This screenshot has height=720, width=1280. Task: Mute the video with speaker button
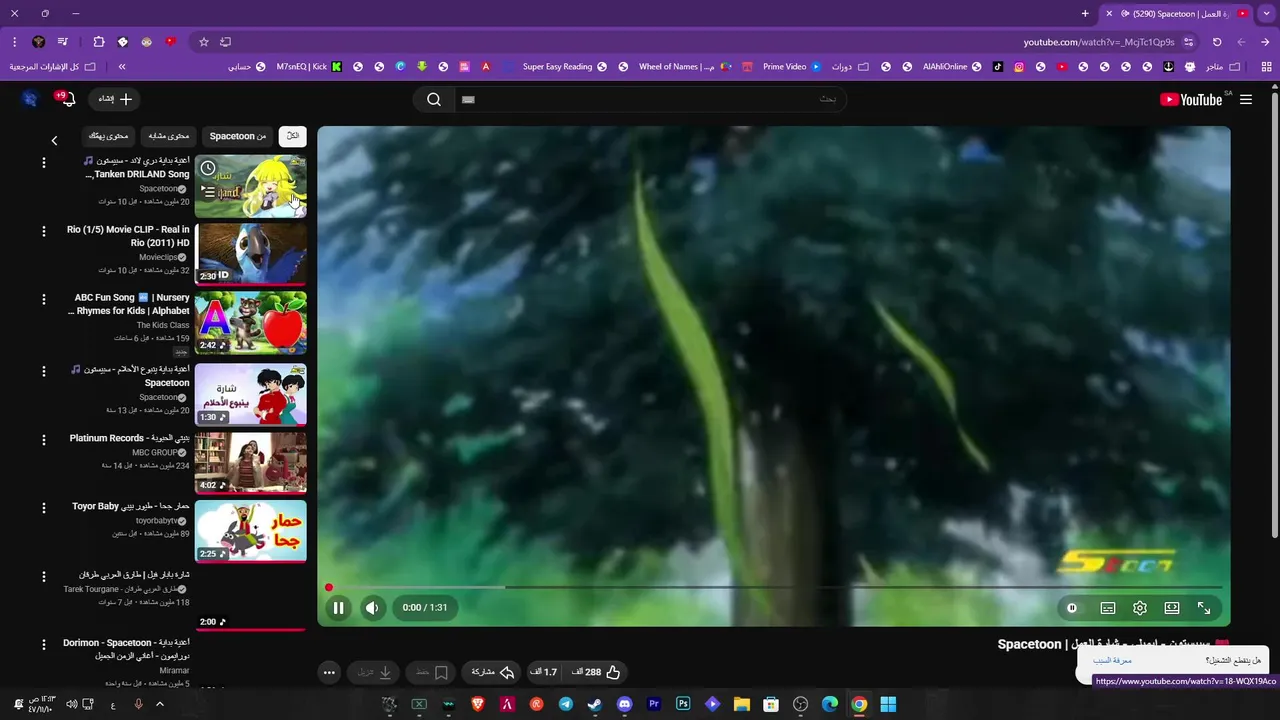(372, 608)
